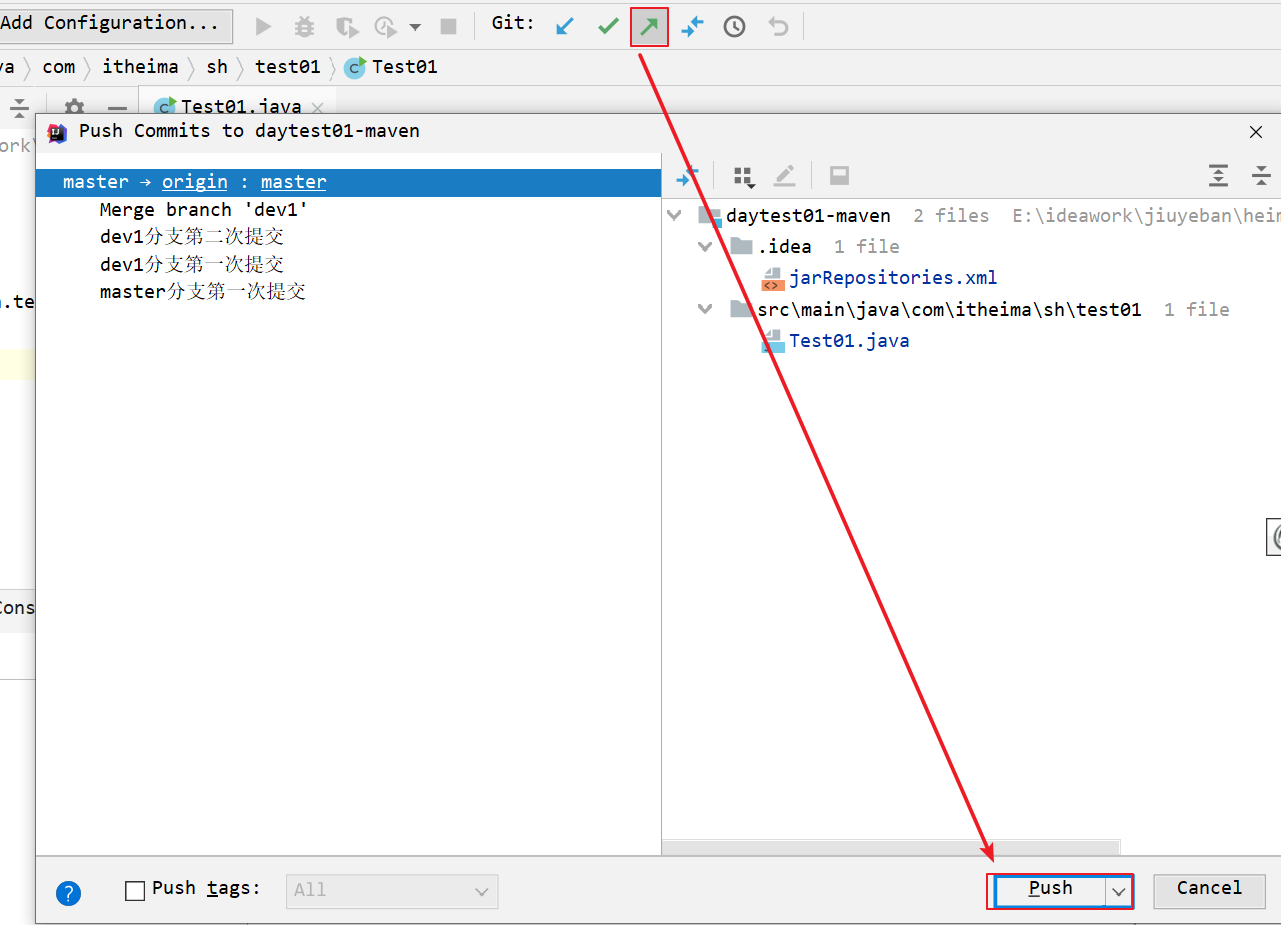The width and height of the screenshot is (1281, 925).
Task: Collapse the .idea folder node
Action: (706, 246)
